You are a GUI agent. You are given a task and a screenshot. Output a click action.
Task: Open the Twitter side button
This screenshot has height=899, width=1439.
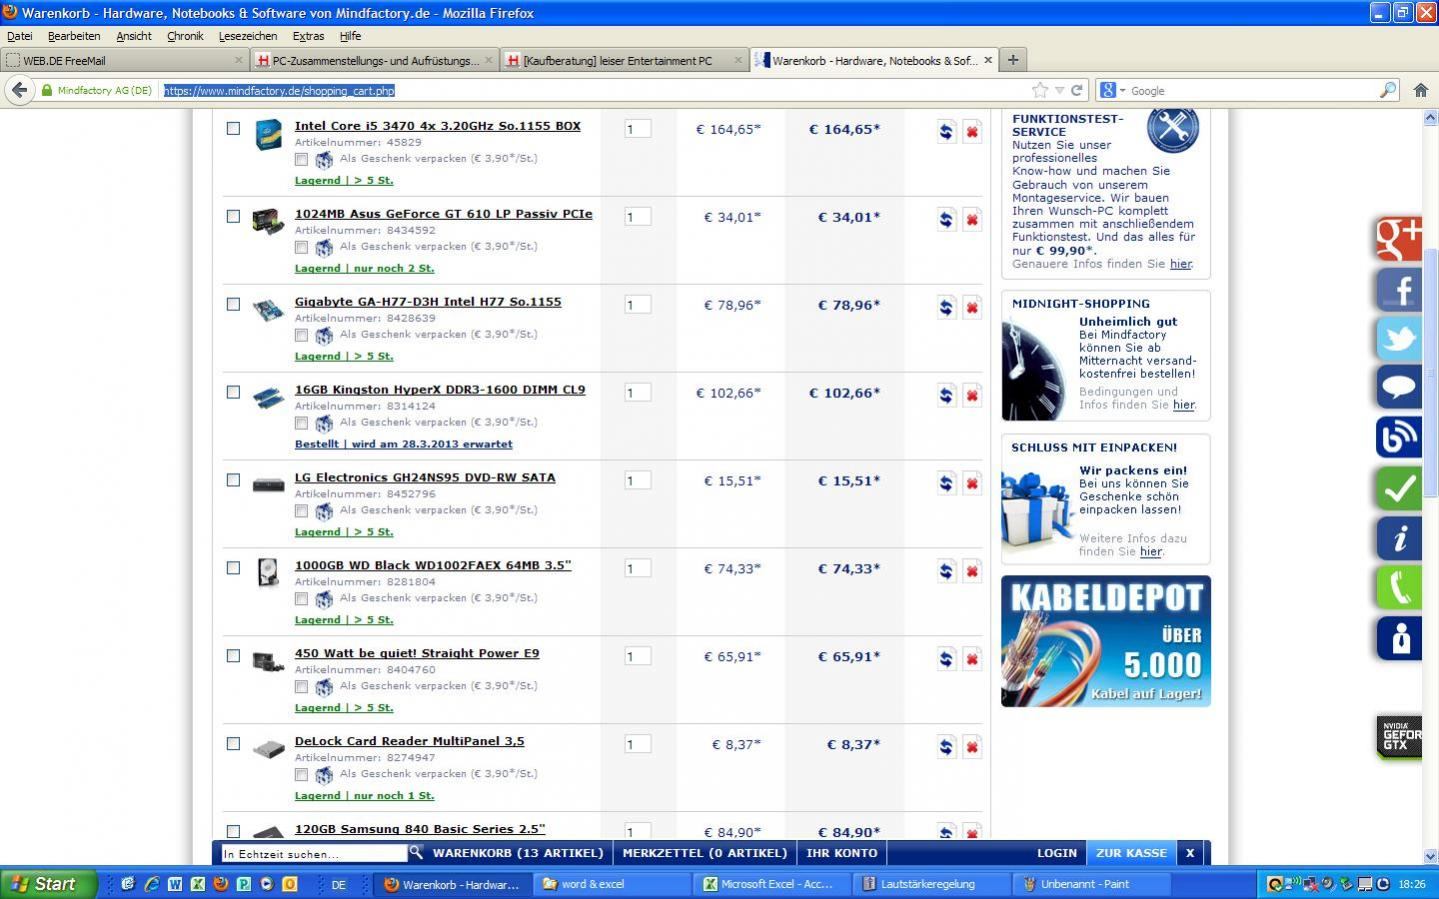(1399, 338)
